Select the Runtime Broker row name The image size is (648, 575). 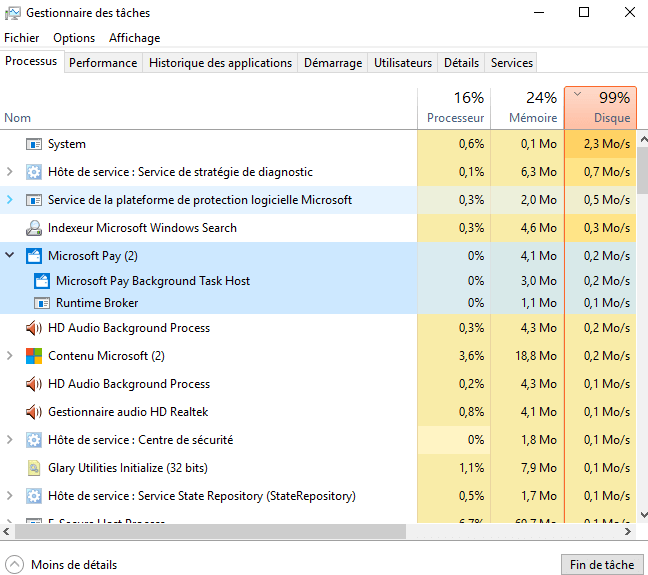point(97,303)
